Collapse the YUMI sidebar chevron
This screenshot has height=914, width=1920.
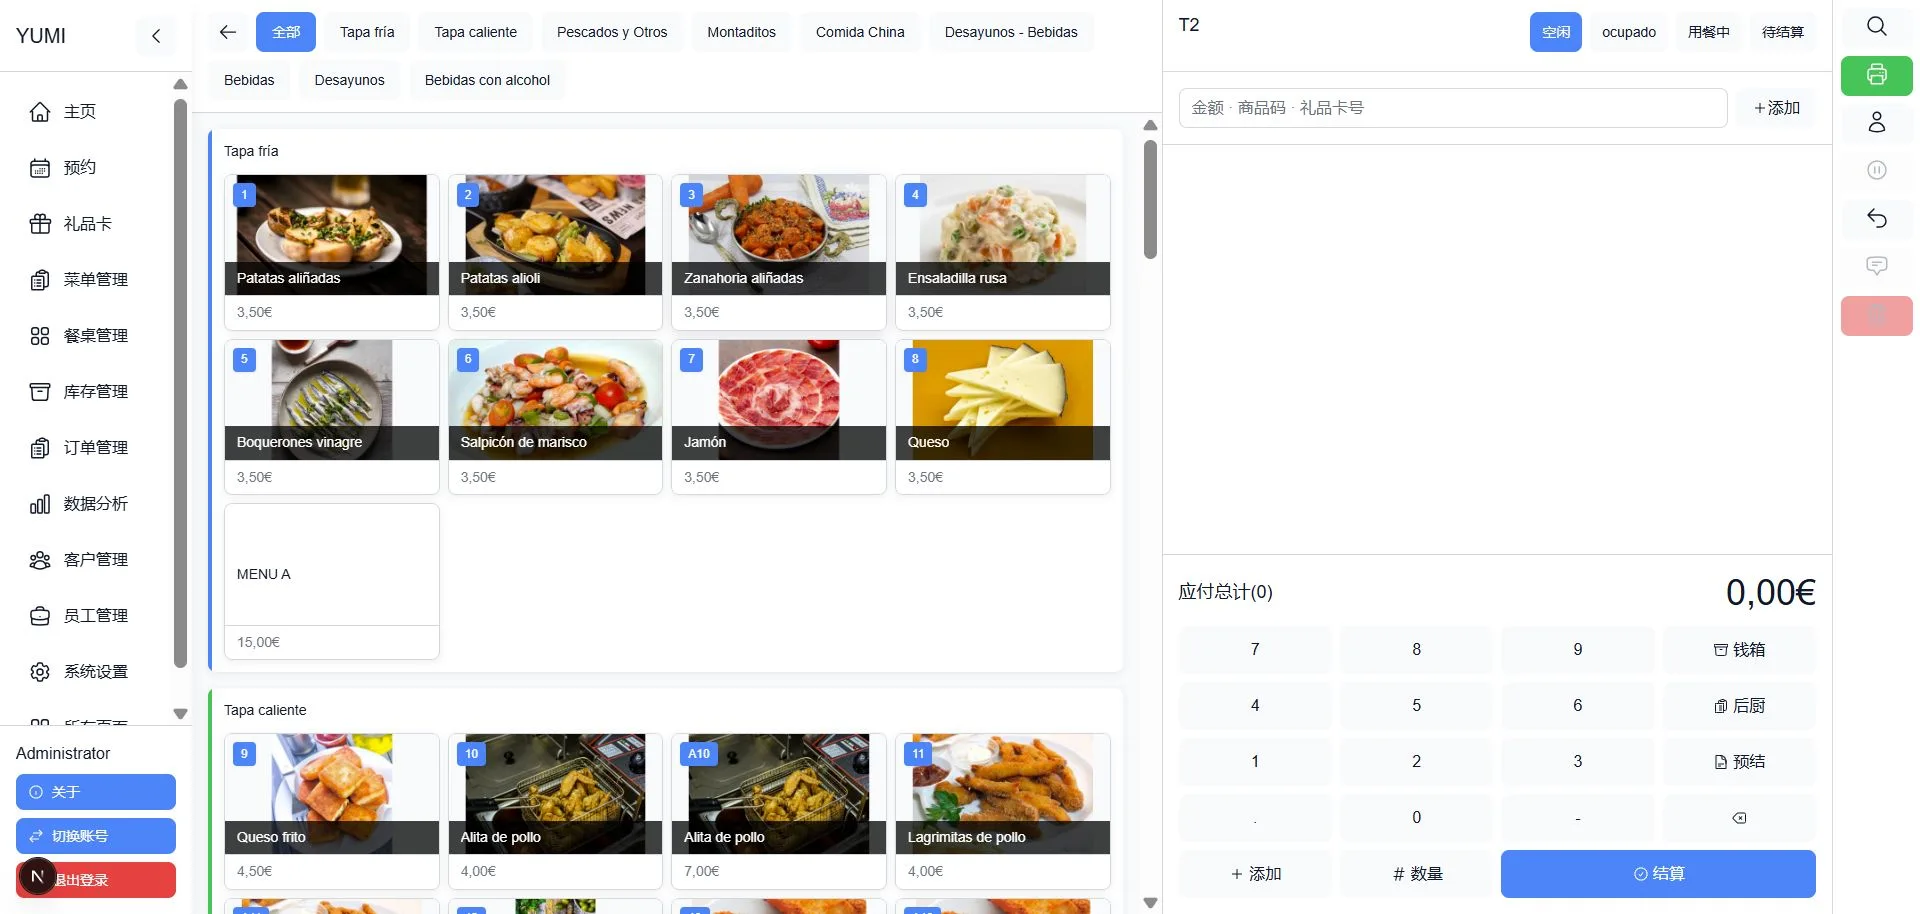[156, 36]
